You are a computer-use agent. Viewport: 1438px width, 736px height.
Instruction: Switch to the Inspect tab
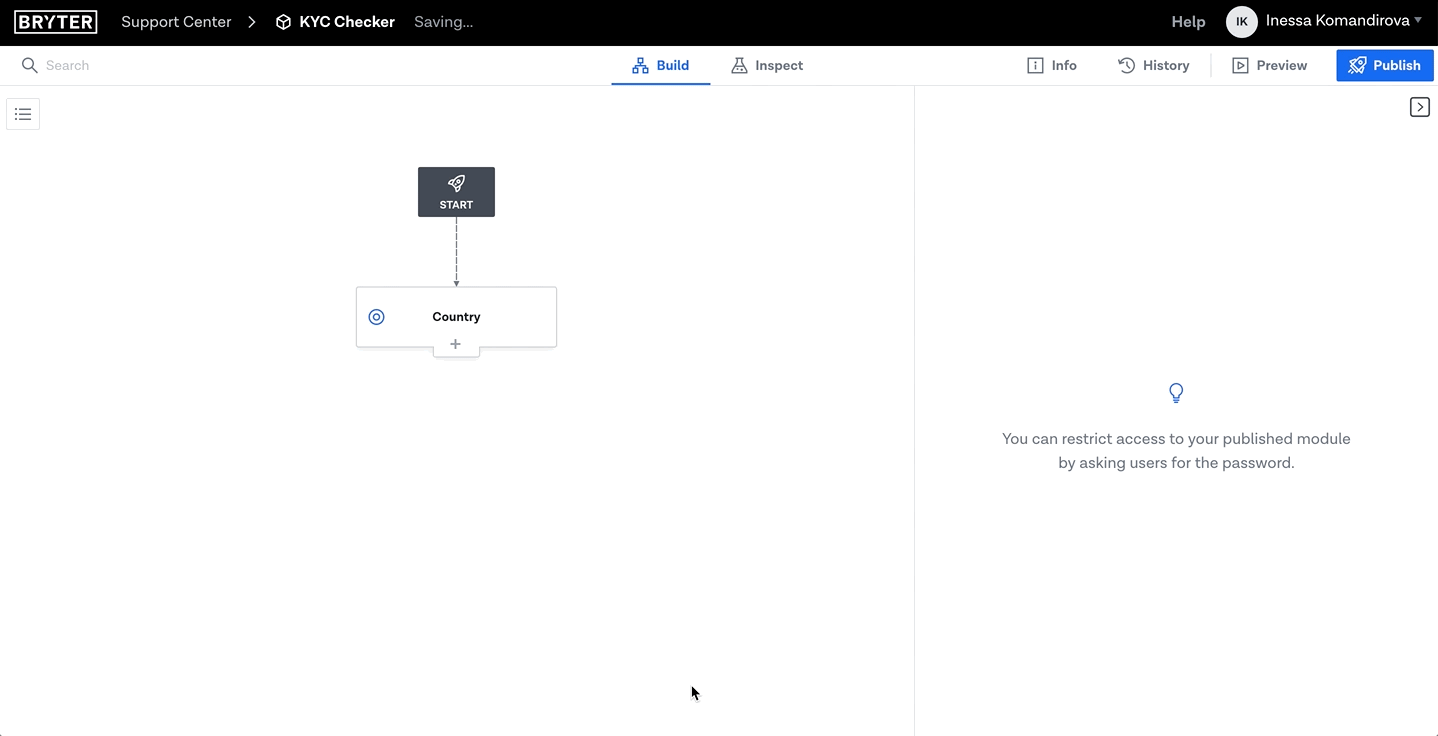coord(767,66)
